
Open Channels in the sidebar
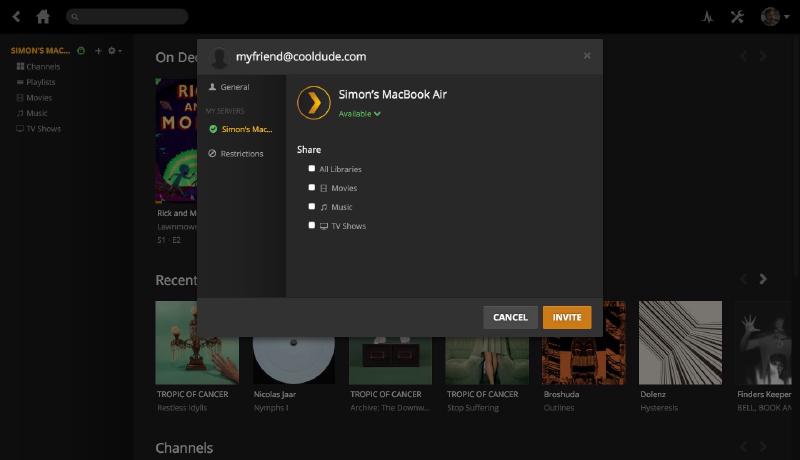tap(38, 66)
